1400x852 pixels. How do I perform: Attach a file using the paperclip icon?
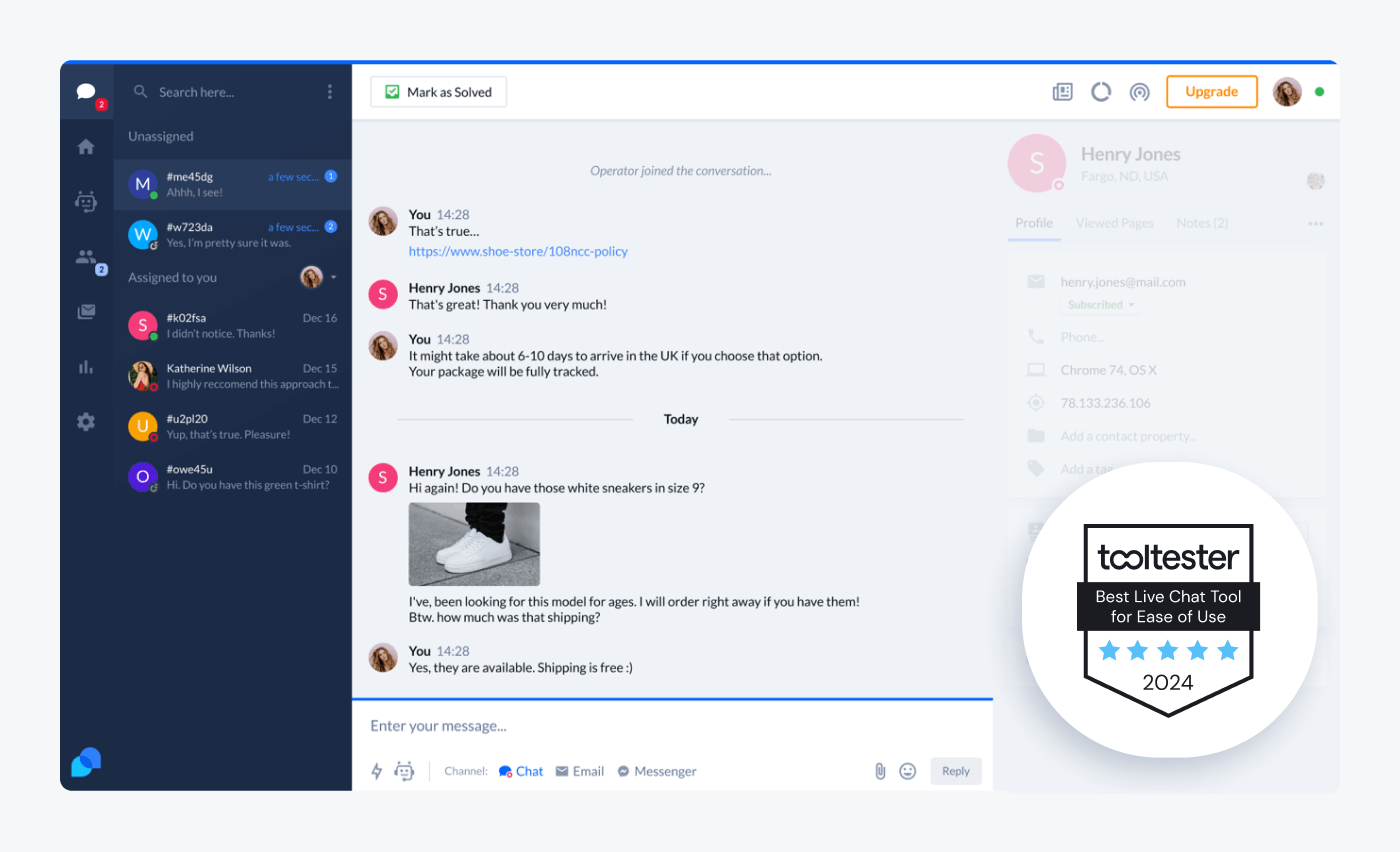tap(880, 771)
